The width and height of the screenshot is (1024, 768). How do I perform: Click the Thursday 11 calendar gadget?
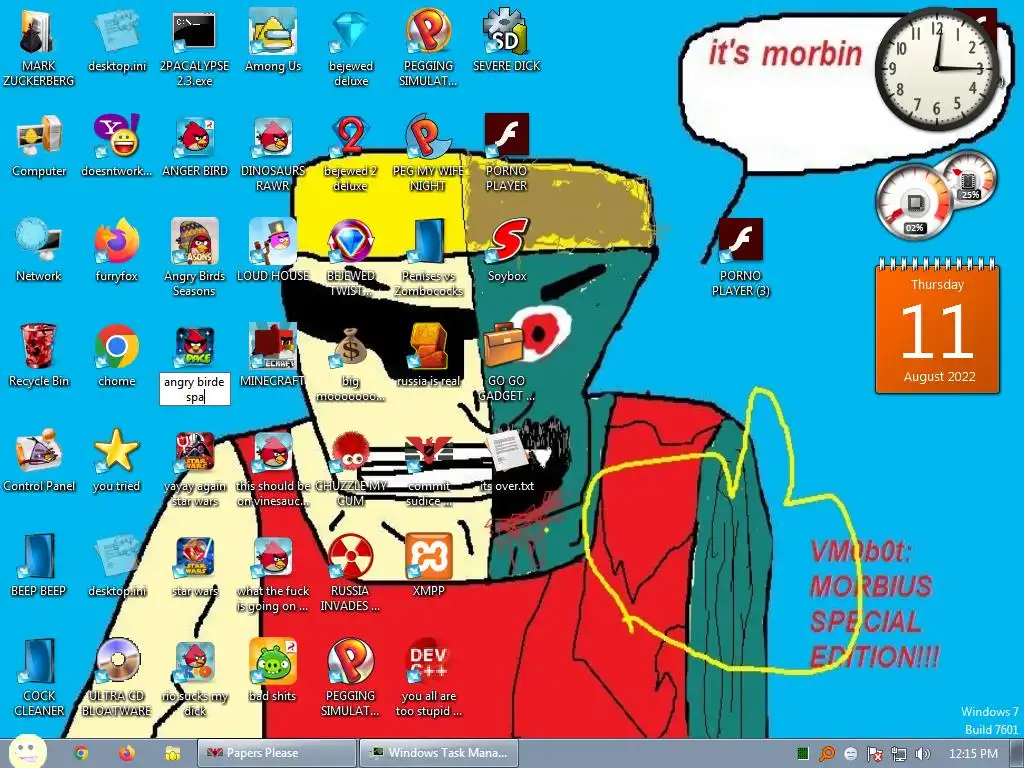tap(938, 327)
